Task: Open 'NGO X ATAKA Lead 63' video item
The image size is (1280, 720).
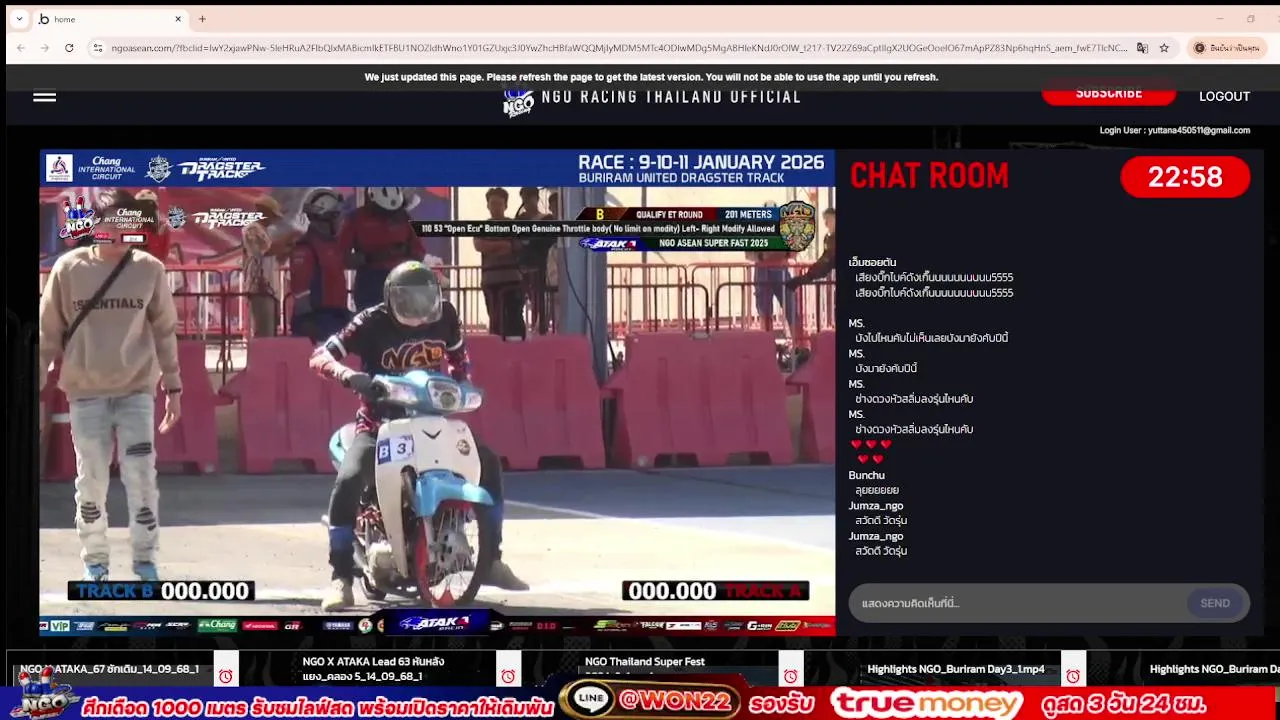Action: coord(373,669)
